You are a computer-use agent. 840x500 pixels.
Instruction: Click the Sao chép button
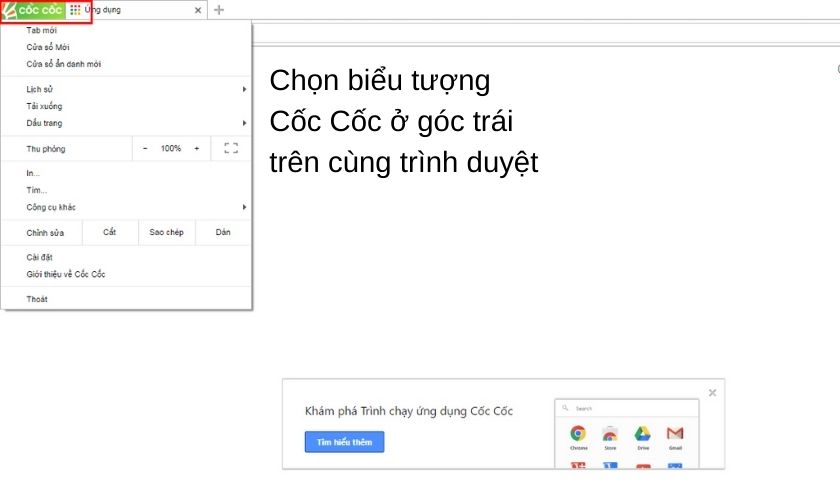pyautogui.click(x=167, y=232)
